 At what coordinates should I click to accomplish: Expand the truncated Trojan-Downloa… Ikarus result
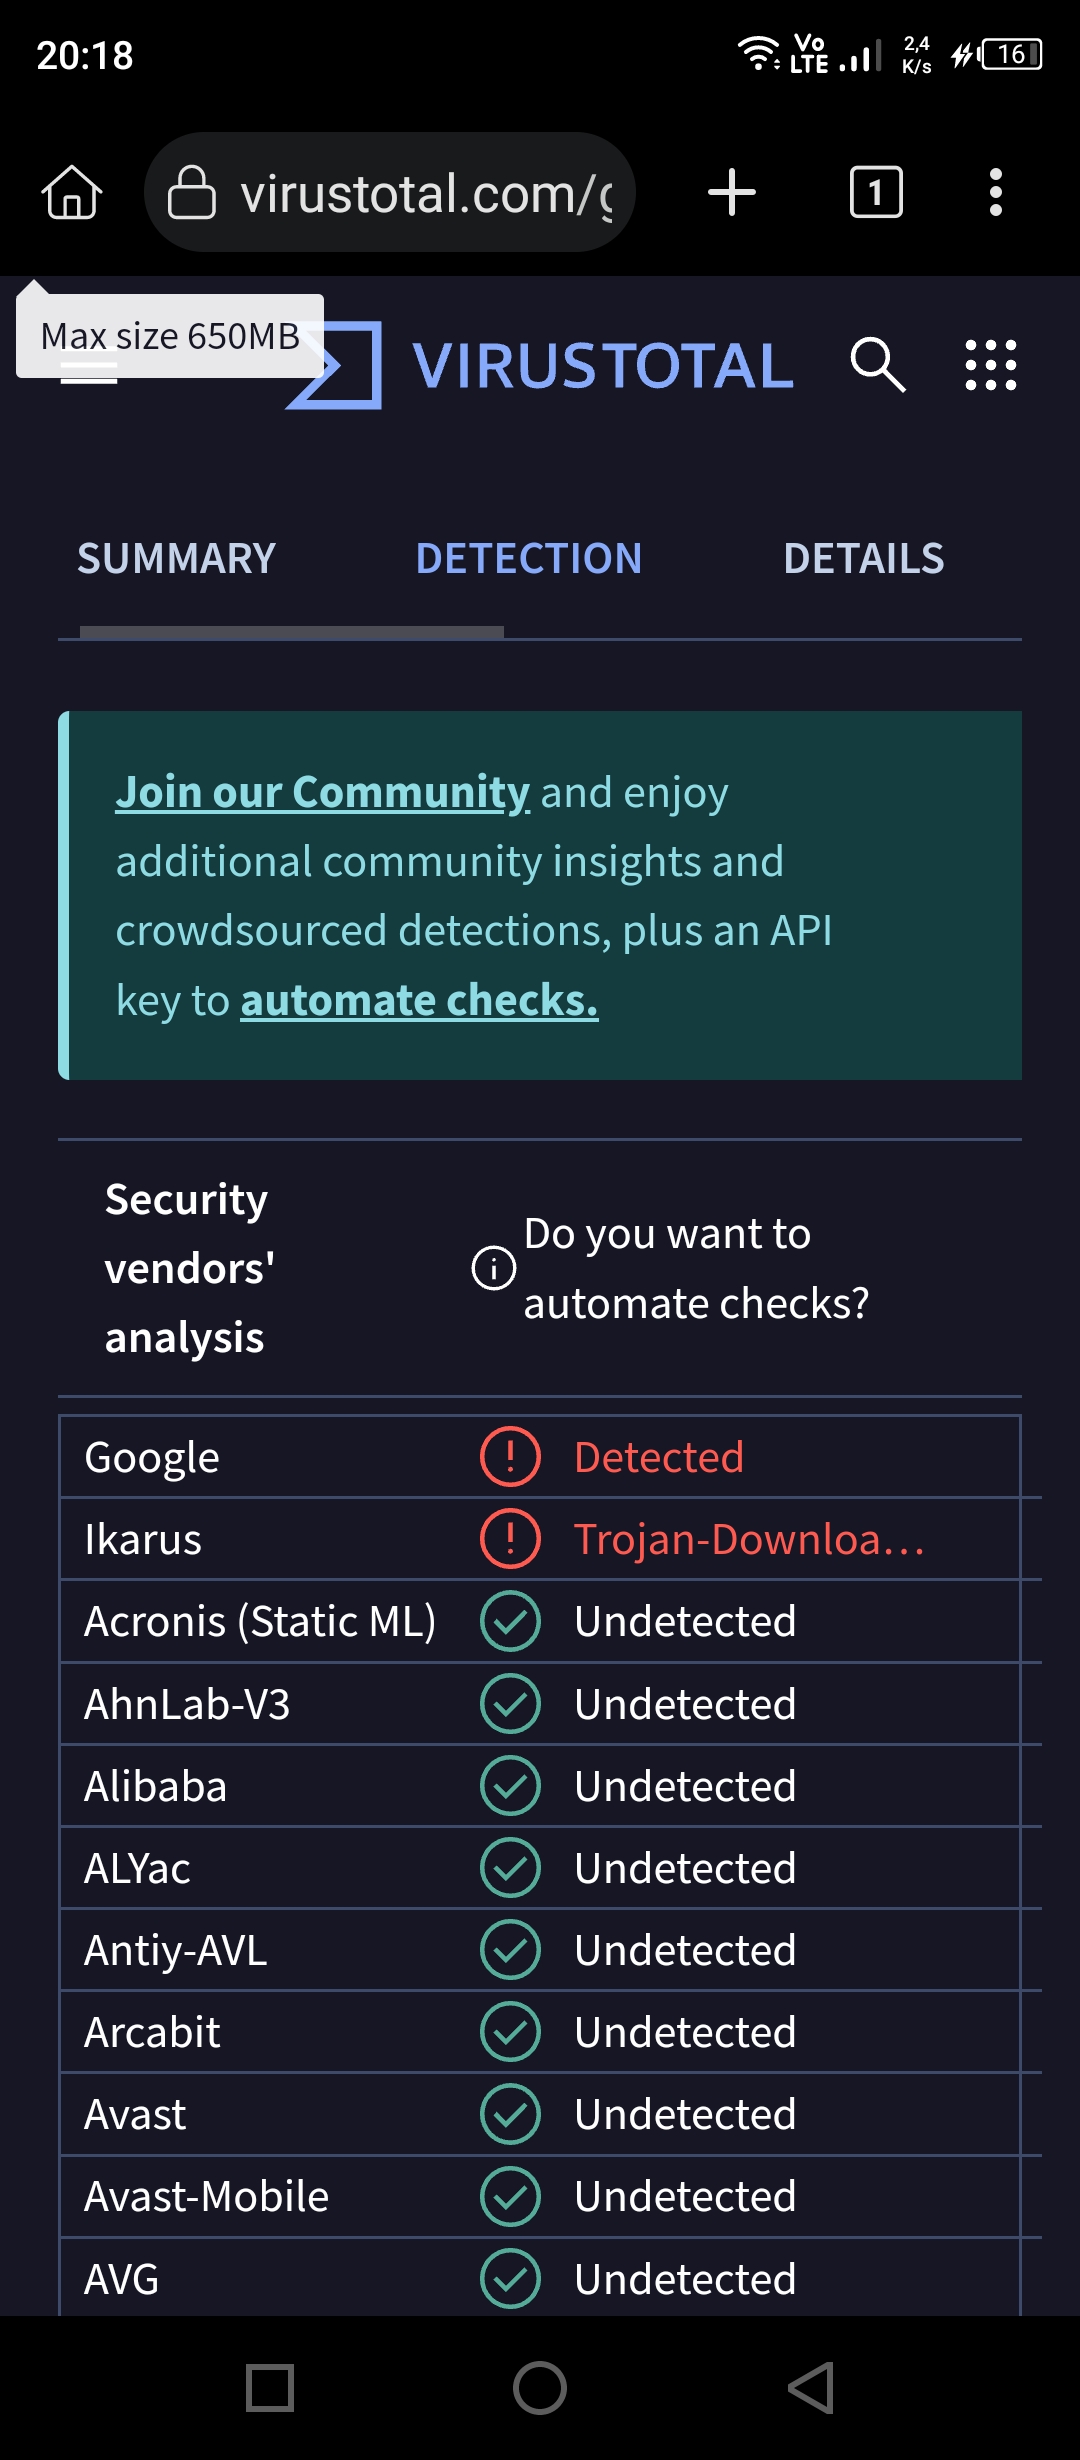(749, 1539)
